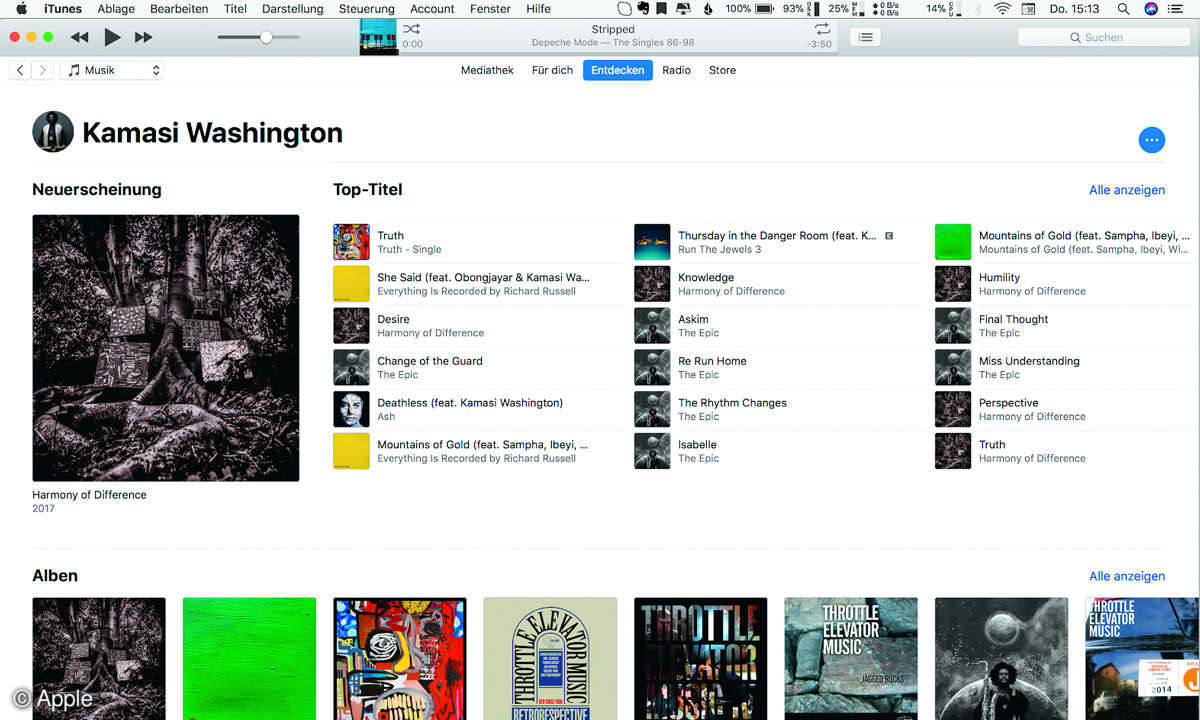This screenshot has width=1200, height=720.
Task: Go back with the left chevron
Action: coord(20,70)
